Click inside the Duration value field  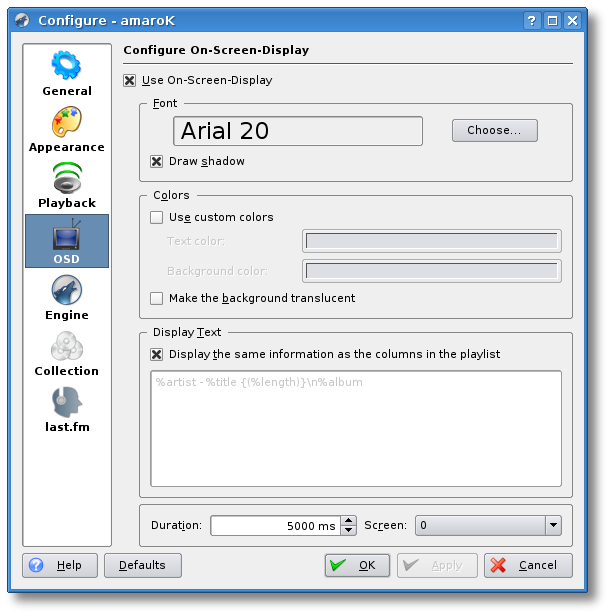(274, 525)
